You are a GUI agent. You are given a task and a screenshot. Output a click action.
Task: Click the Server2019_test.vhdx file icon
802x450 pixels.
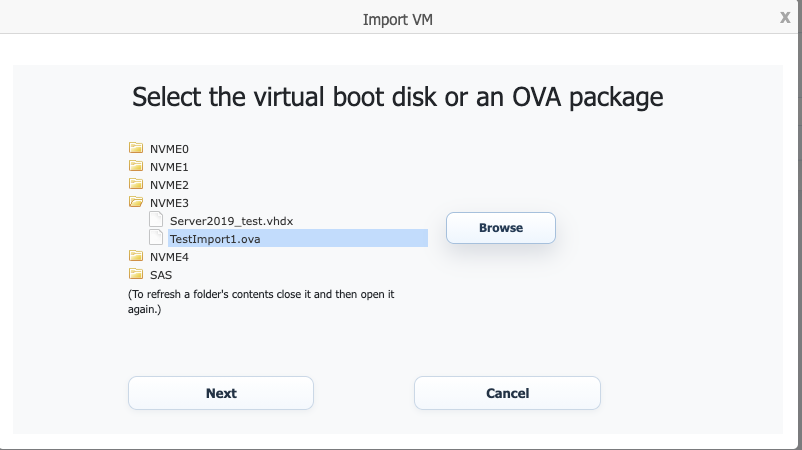[156, 220]
